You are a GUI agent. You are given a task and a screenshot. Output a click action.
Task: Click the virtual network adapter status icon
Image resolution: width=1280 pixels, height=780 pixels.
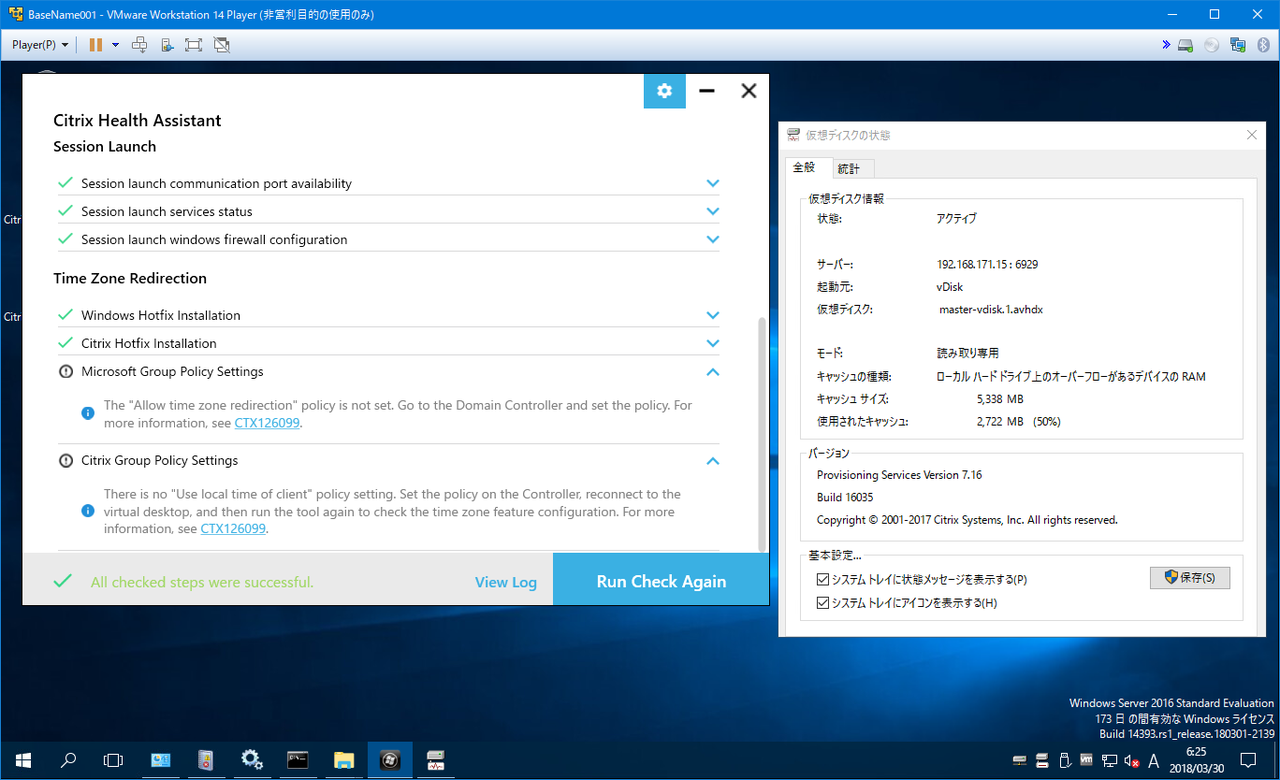(1237, 44)
